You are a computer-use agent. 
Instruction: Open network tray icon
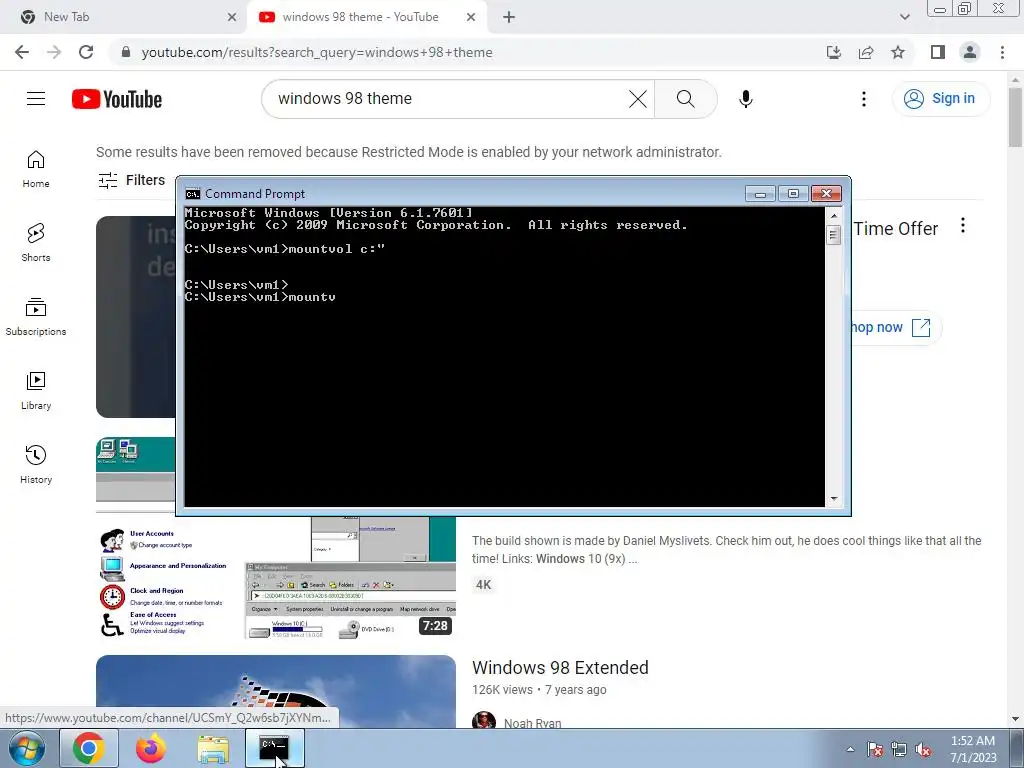click(x=899, y=749)
